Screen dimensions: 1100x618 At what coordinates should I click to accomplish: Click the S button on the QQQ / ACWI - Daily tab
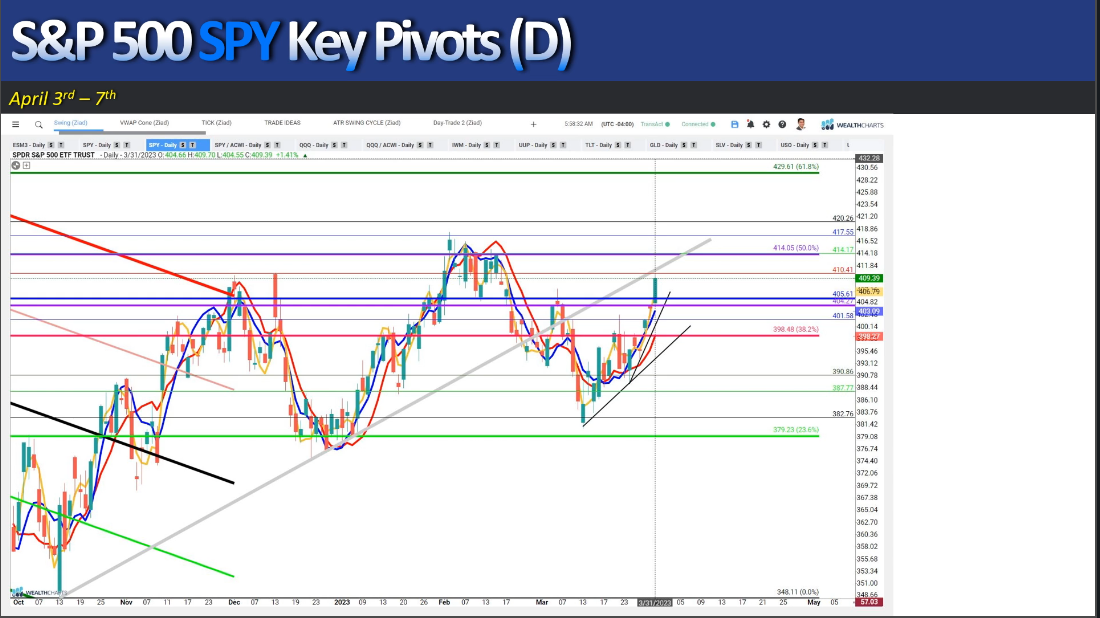pos(420,145)
